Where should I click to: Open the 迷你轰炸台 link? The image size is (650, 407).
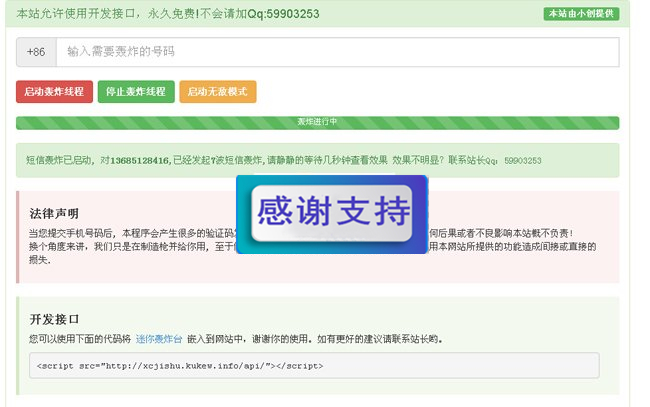[x=159, y=339]
